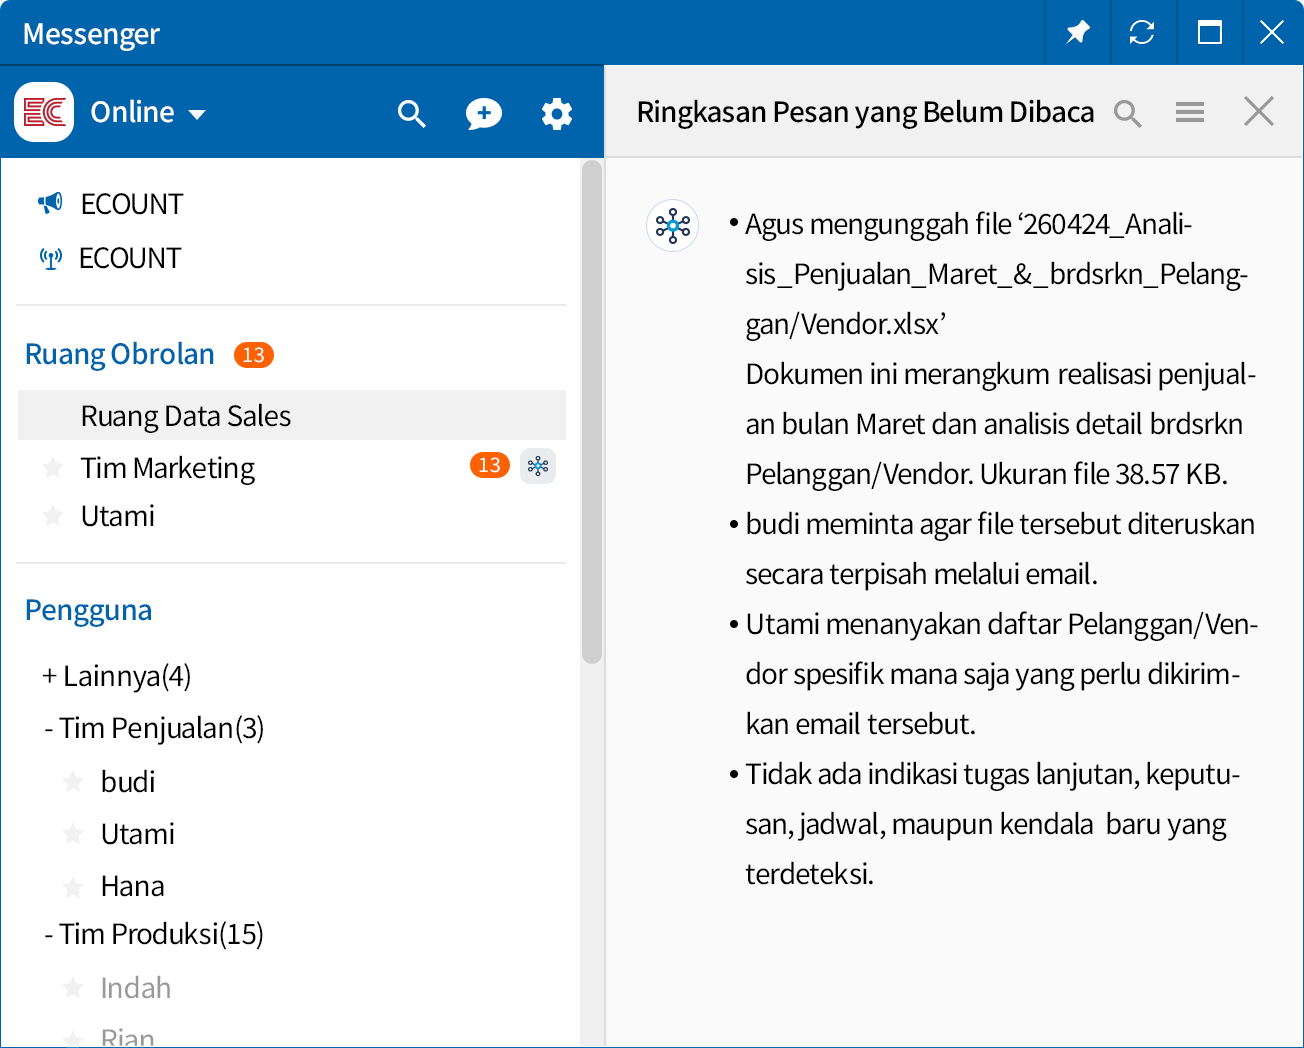
Task: Maximize the Messenger window
Action: tap(1210, 33)
